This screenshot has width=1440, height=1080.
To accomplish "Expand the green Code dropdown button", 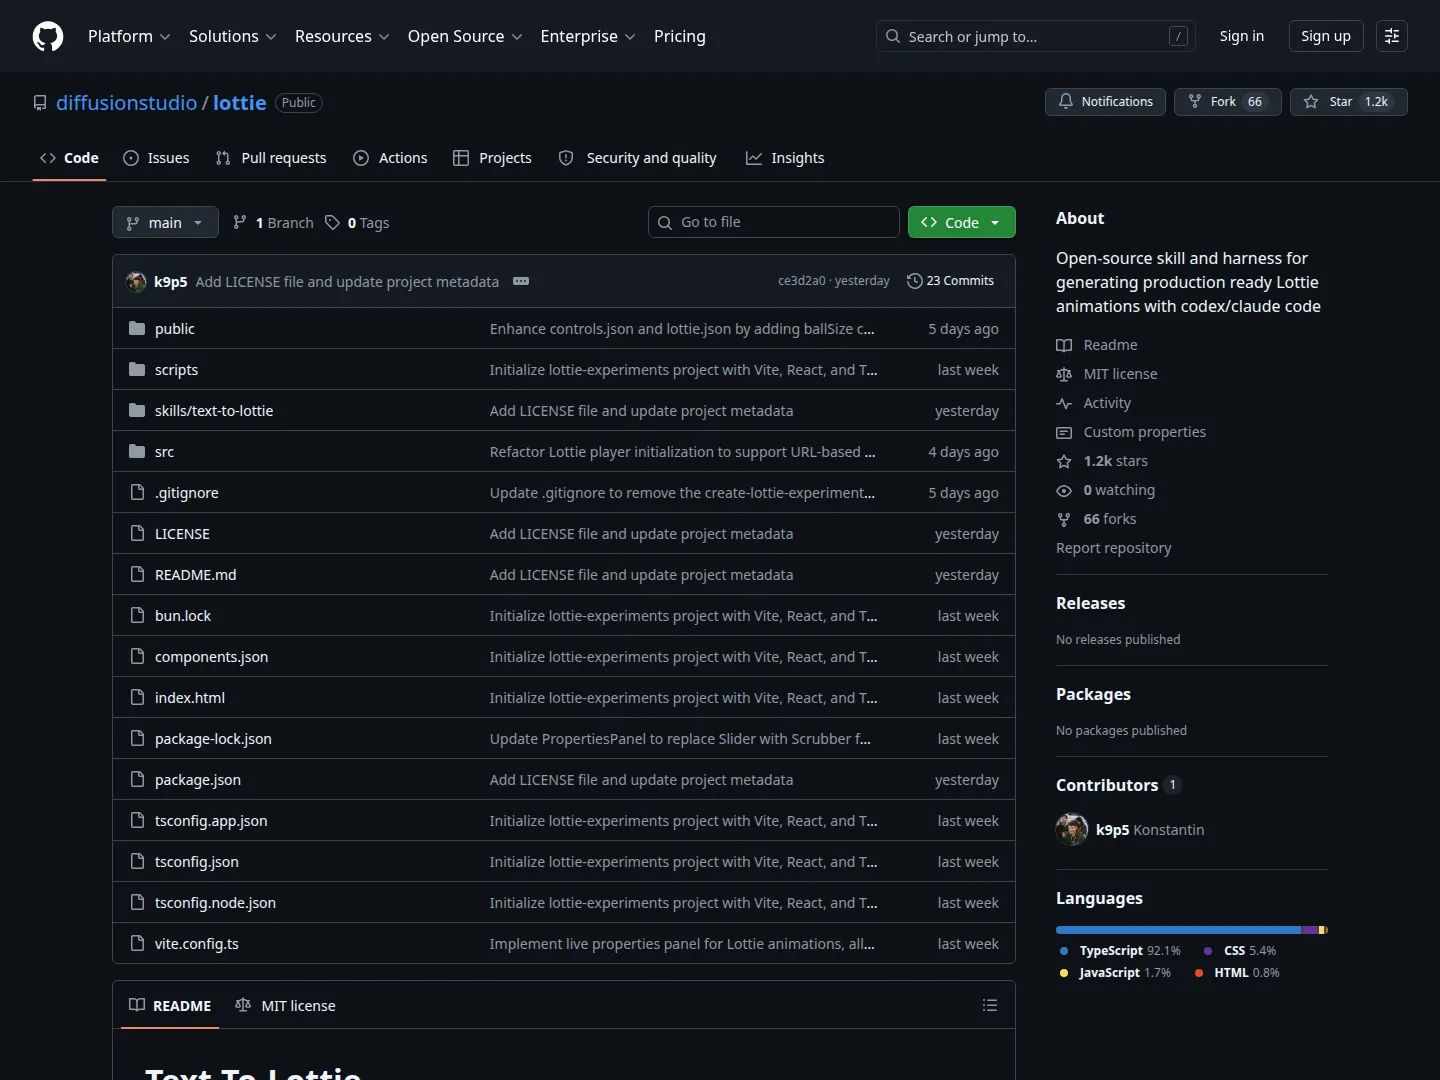I will (962, 222).
